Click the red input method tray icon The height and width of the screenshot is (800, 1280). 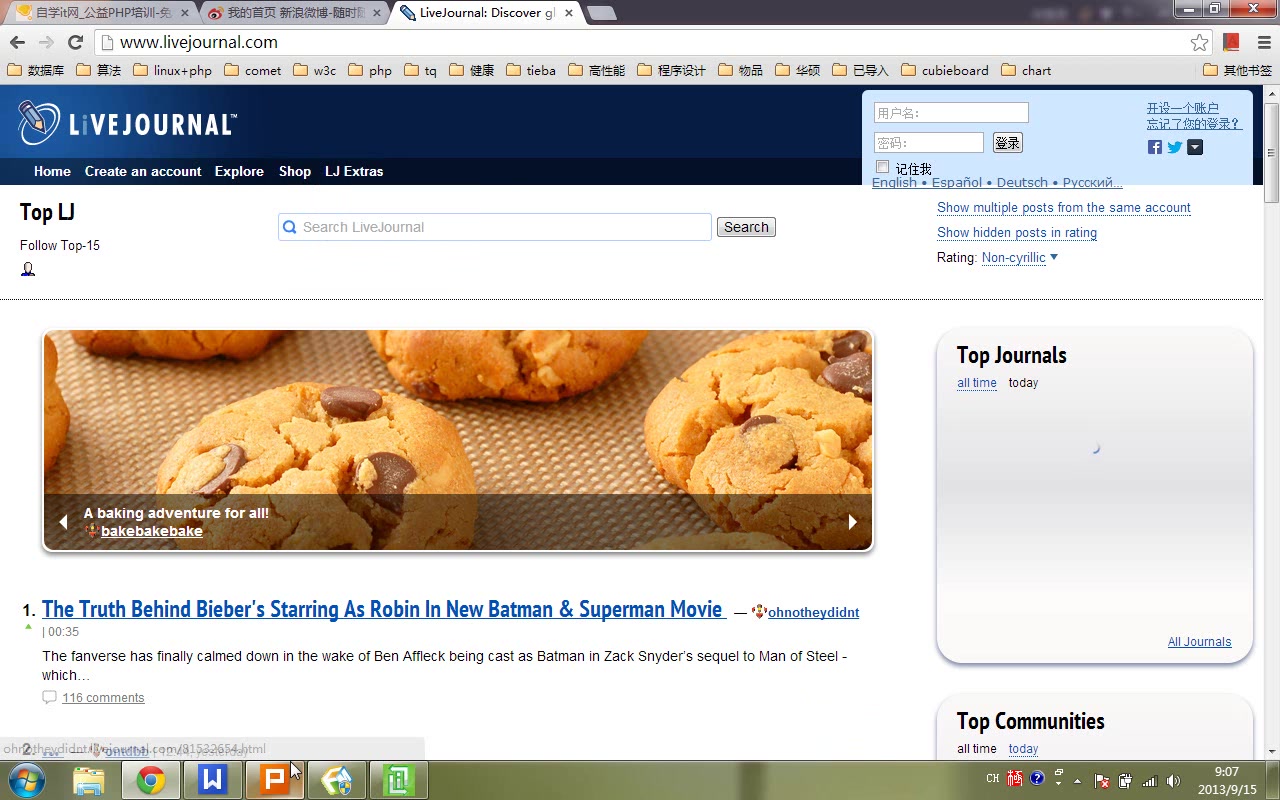pos(1016,778)
